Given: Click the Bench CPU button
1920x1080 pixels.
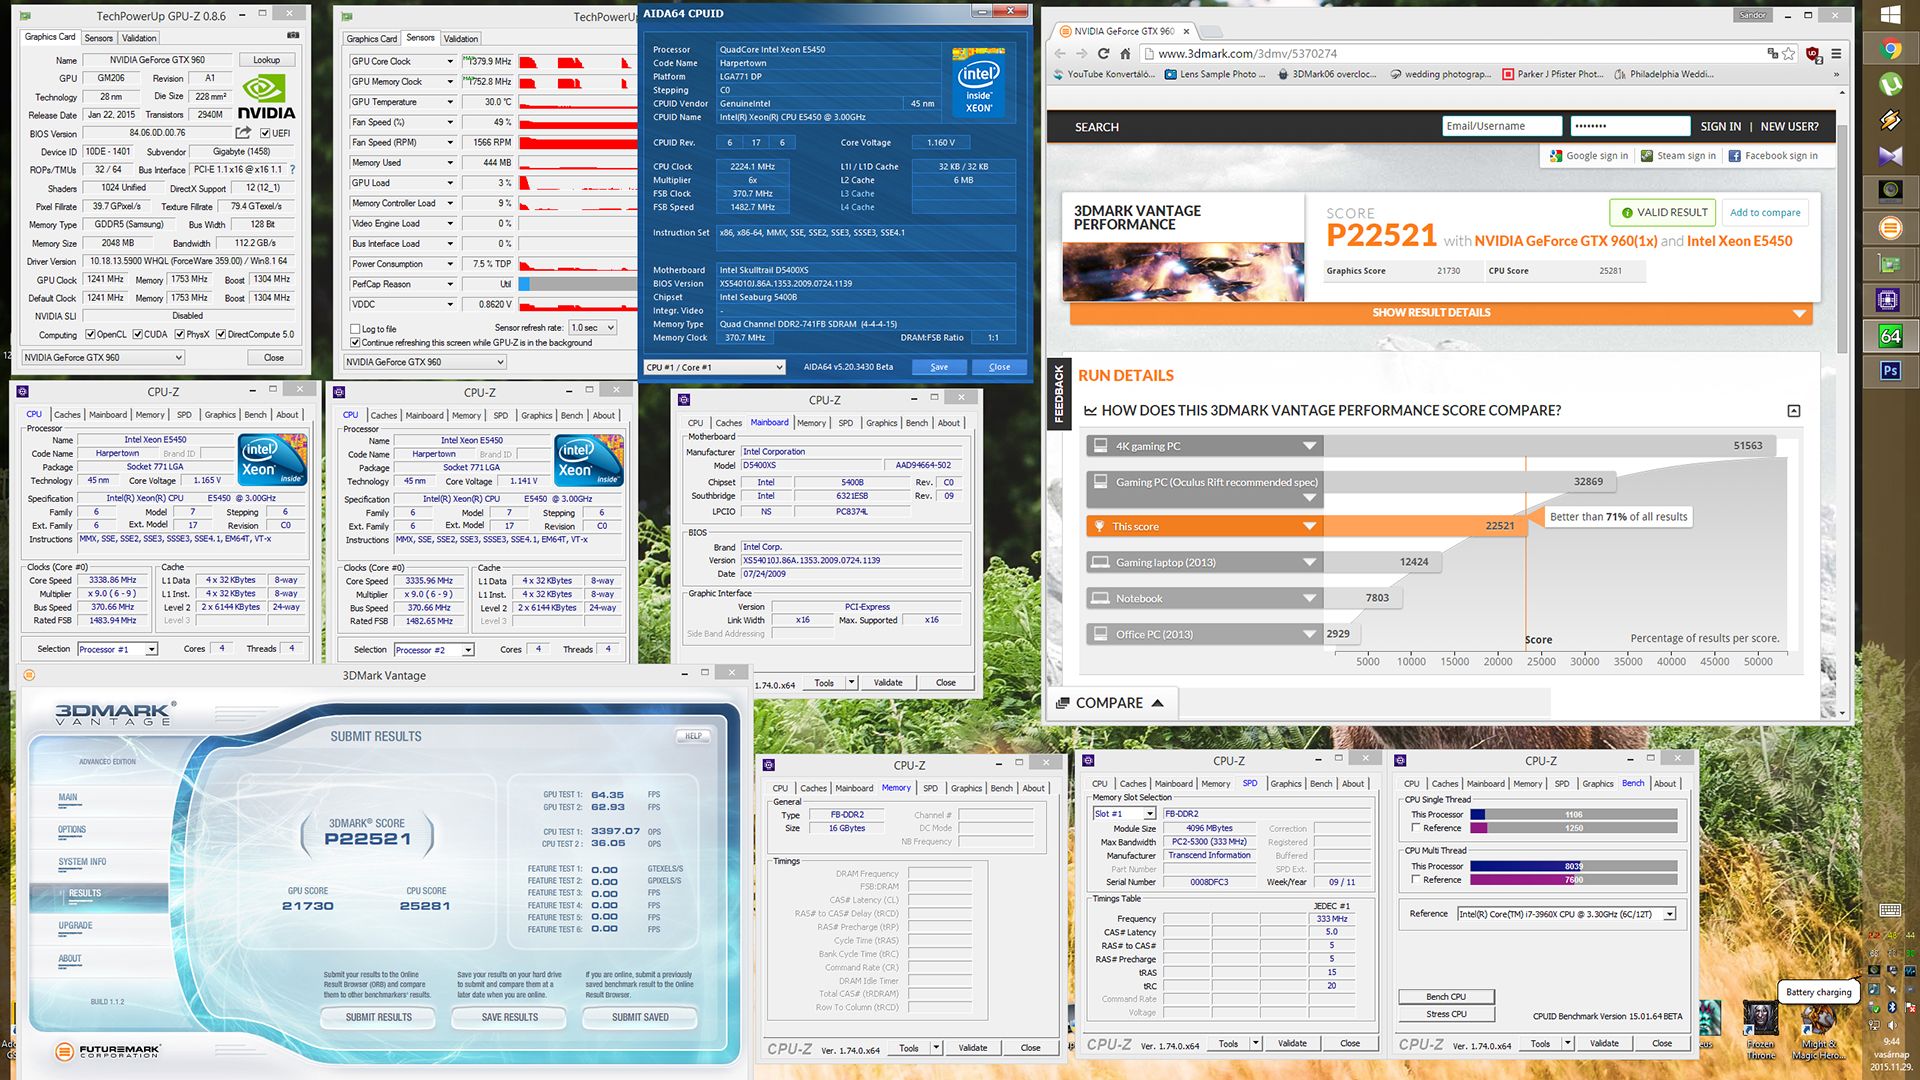Looking at the screenshot, I should (x=1446, y=997).
